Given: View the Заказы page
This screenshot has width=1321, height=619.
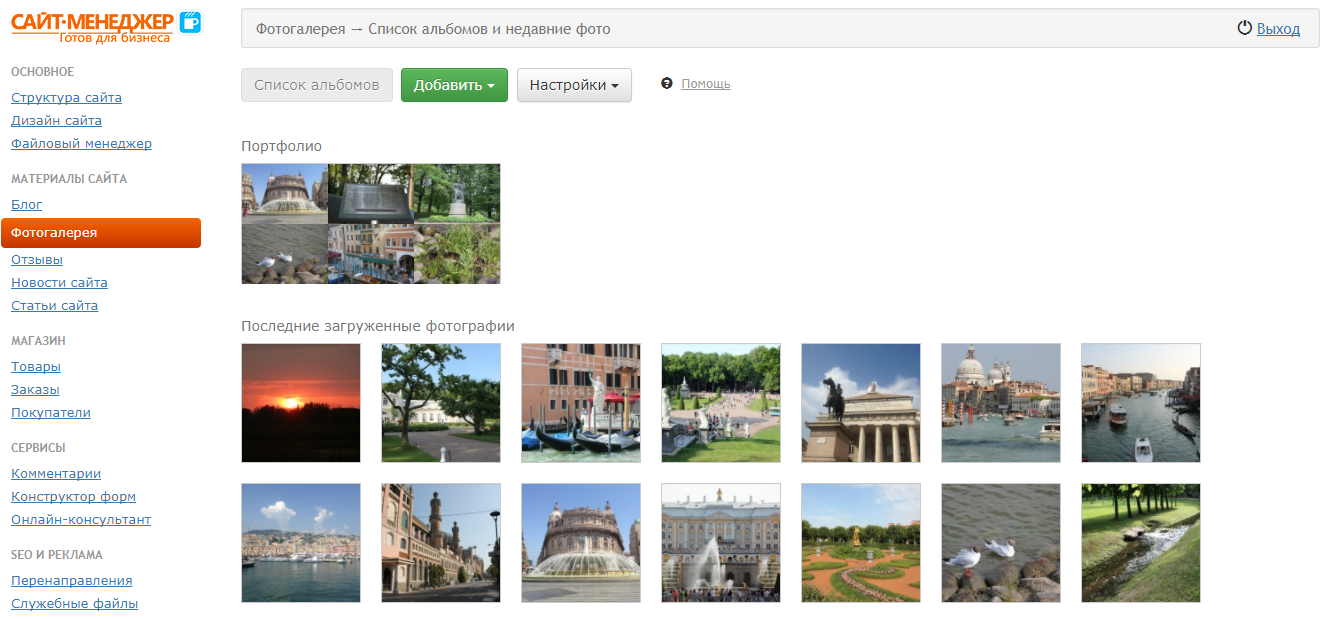Looking at the screenshot, I should (35, 390).
